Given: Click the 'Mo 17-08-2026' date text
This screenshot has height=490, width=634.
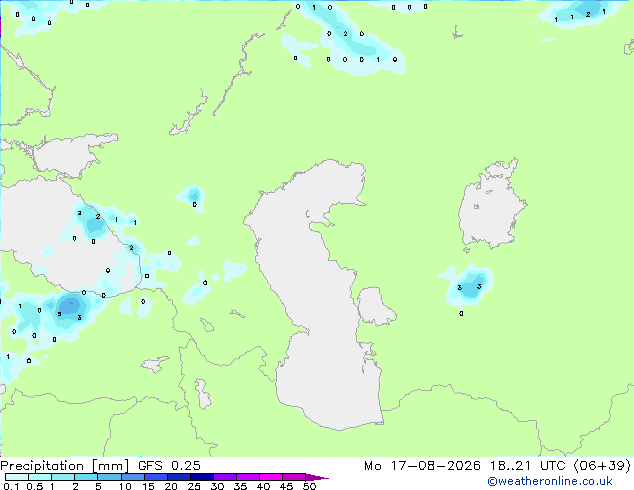Looking at the screenshot, I should click(422, 466).
